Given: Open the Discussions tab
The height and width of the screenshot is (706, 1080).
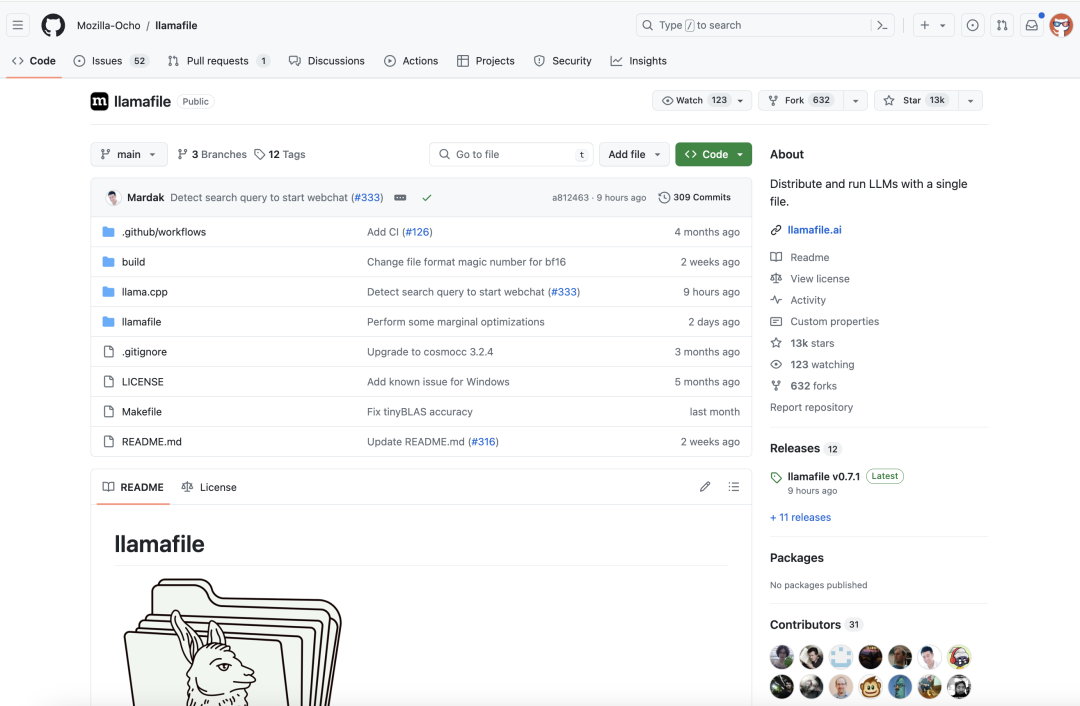Looking at the screenshot, I should pos(326,61).
